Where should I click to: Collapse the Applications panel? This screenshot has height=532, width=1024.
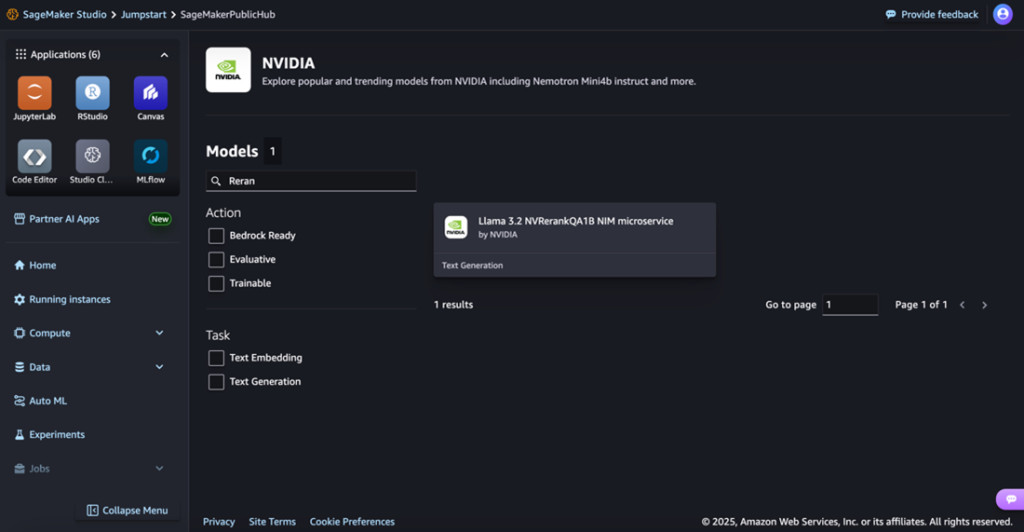[x=165, y=55]
